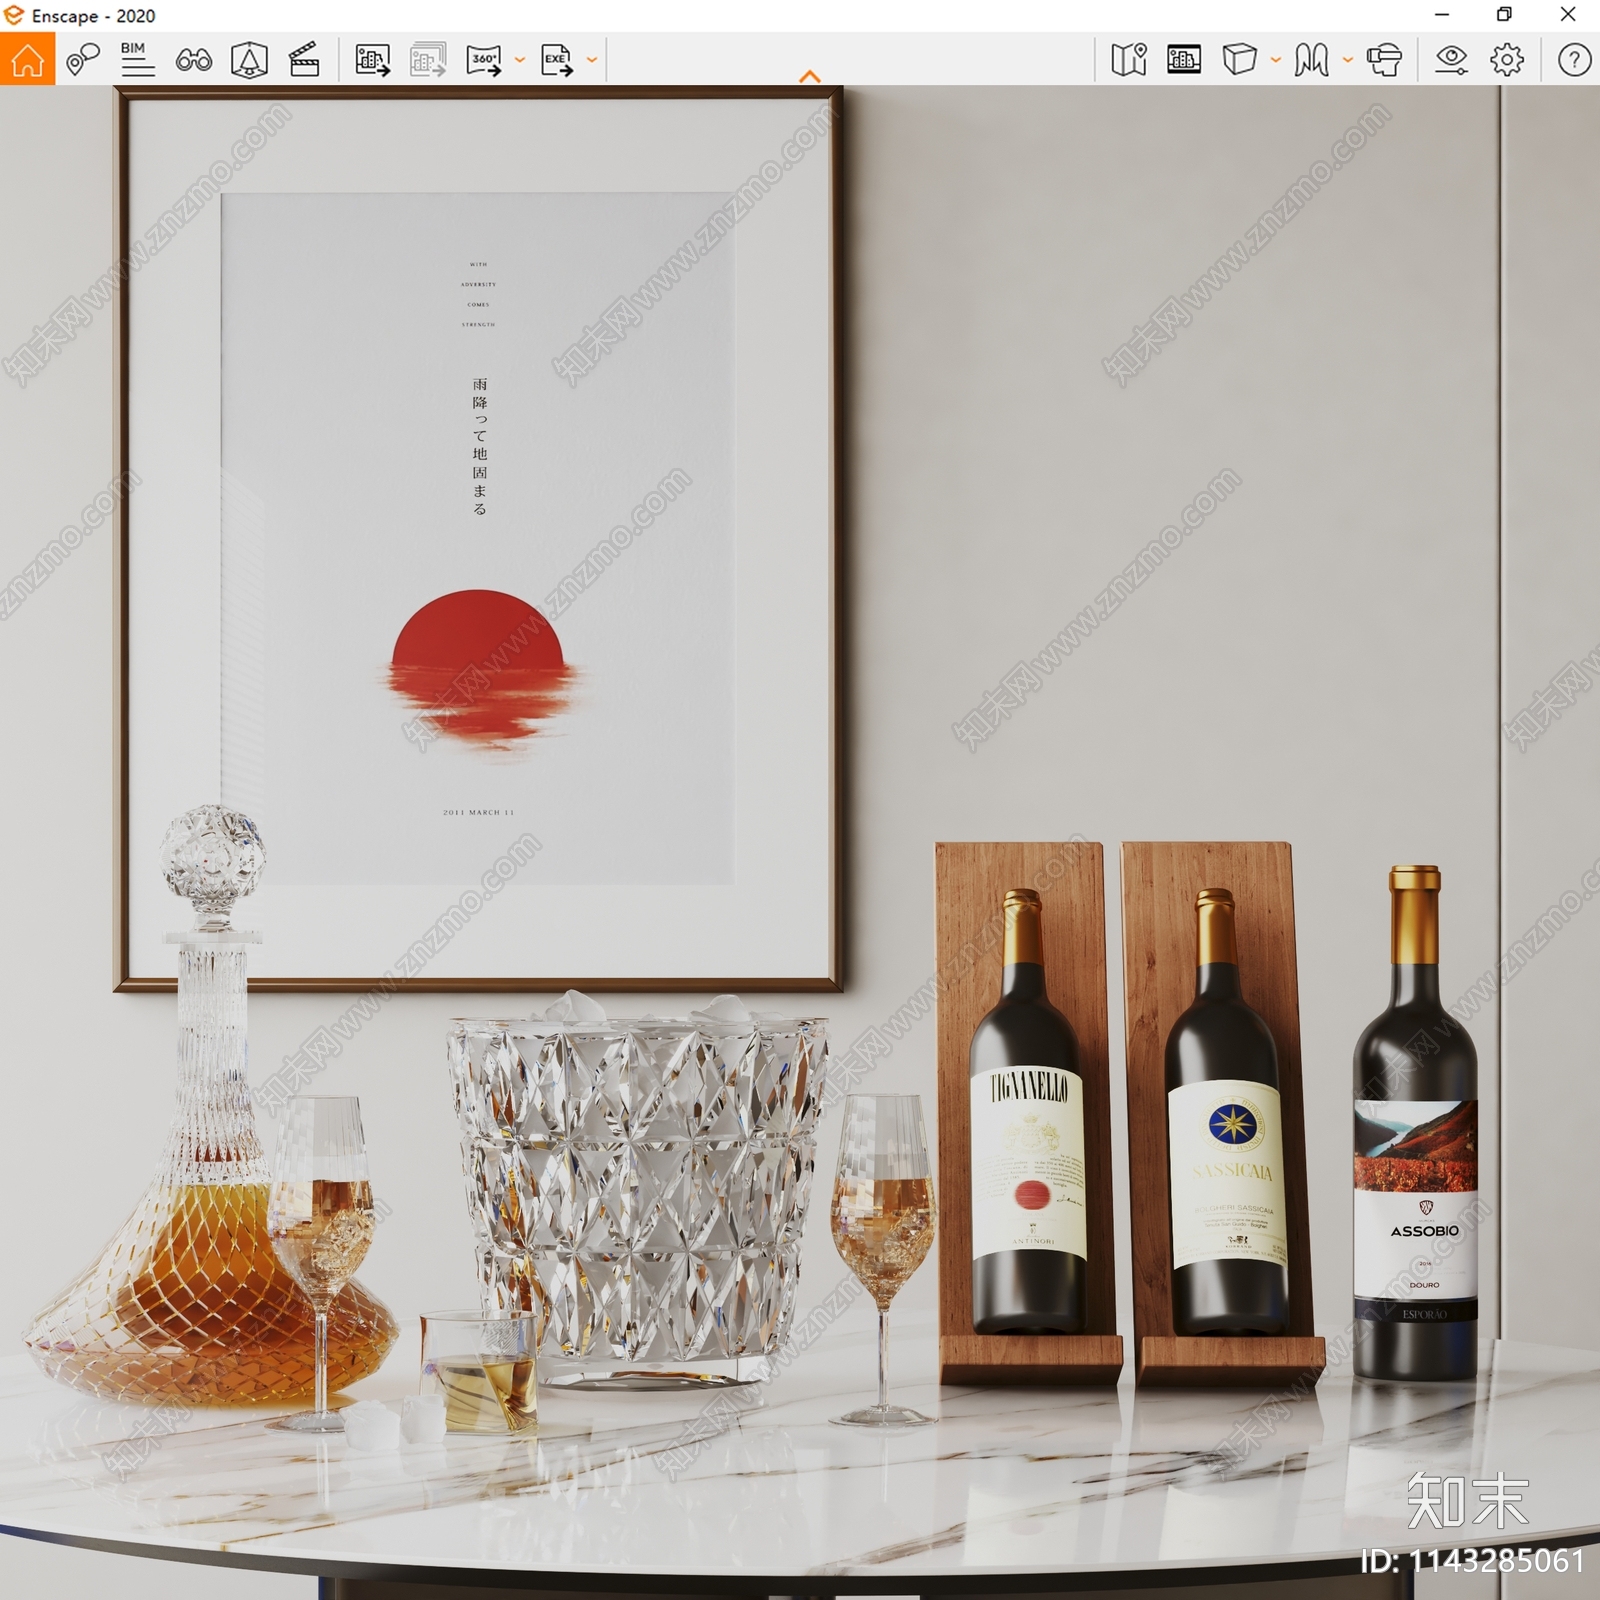1600x1600 pixels.
Task: Click the screenshot export icon
Action: [x=373, y=60]
